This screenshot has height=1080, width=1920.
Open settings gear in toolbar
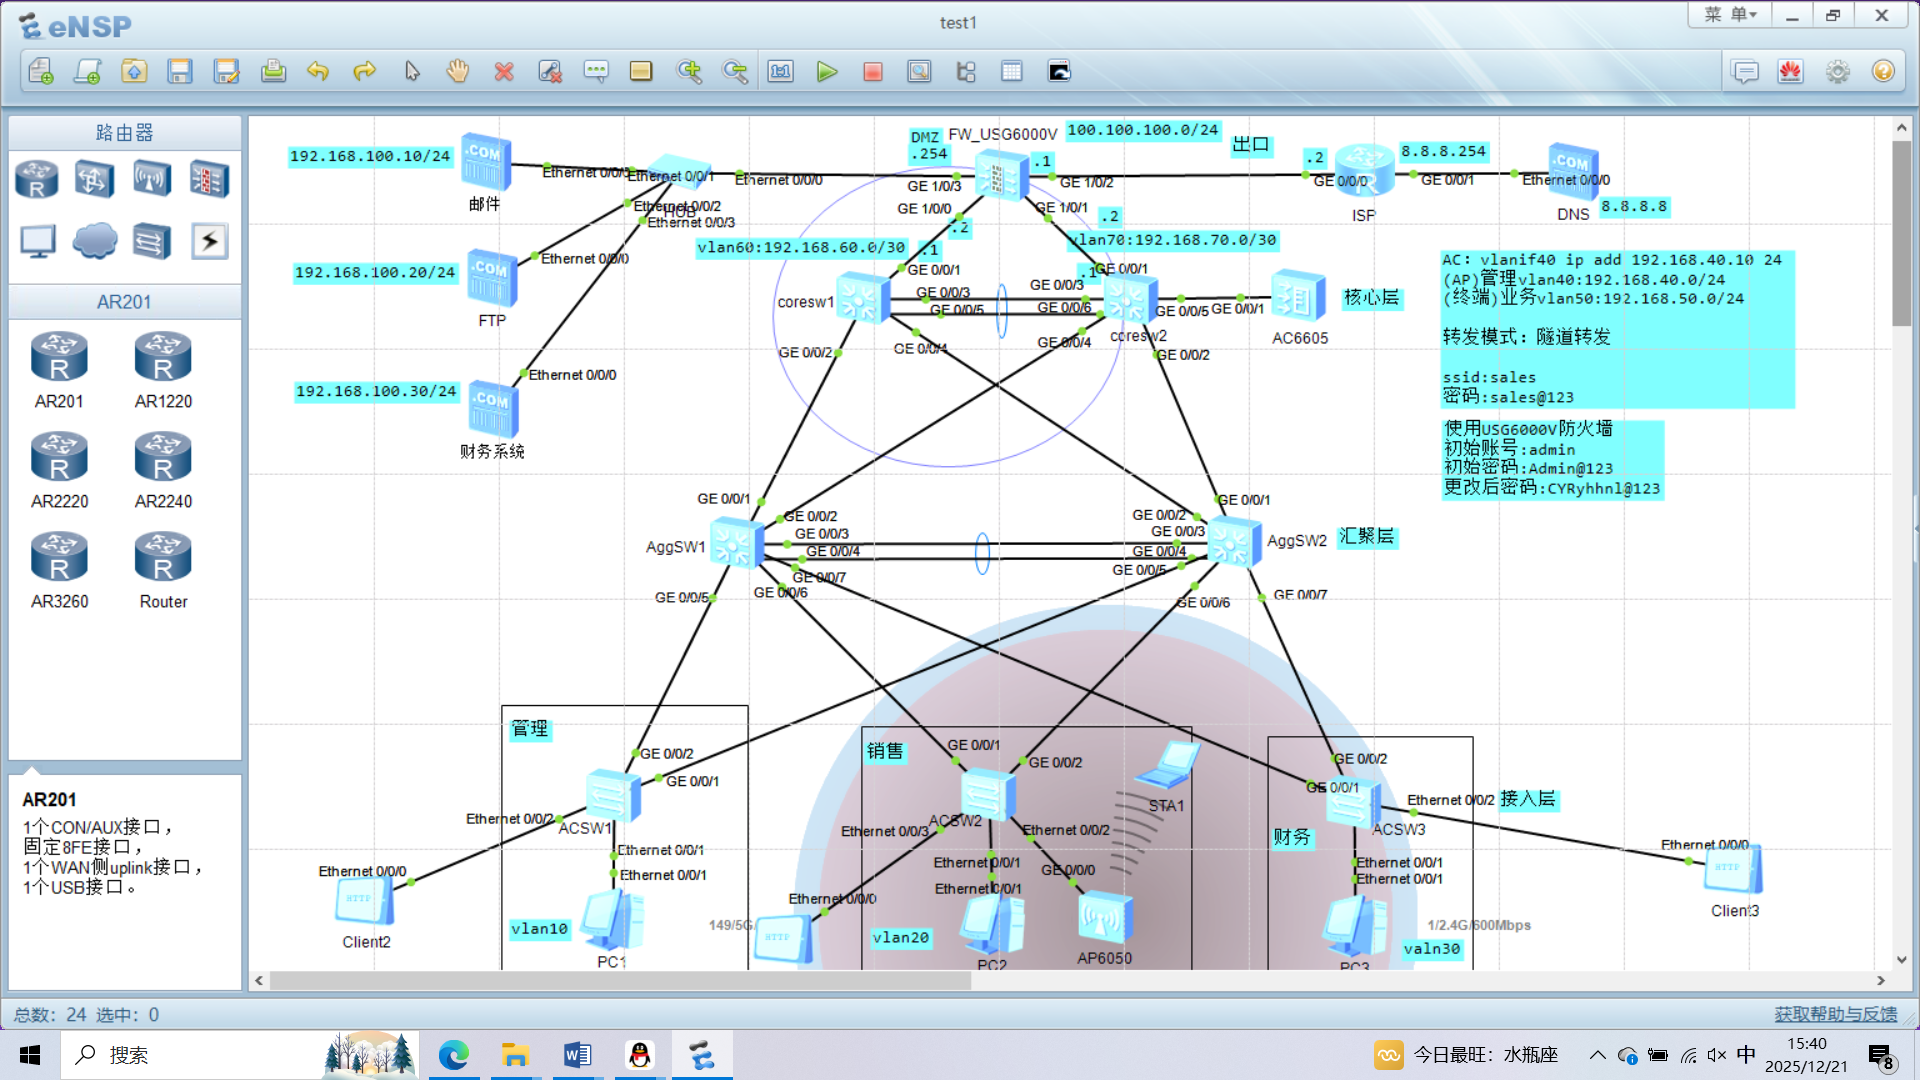click(x=1837, y=71)
